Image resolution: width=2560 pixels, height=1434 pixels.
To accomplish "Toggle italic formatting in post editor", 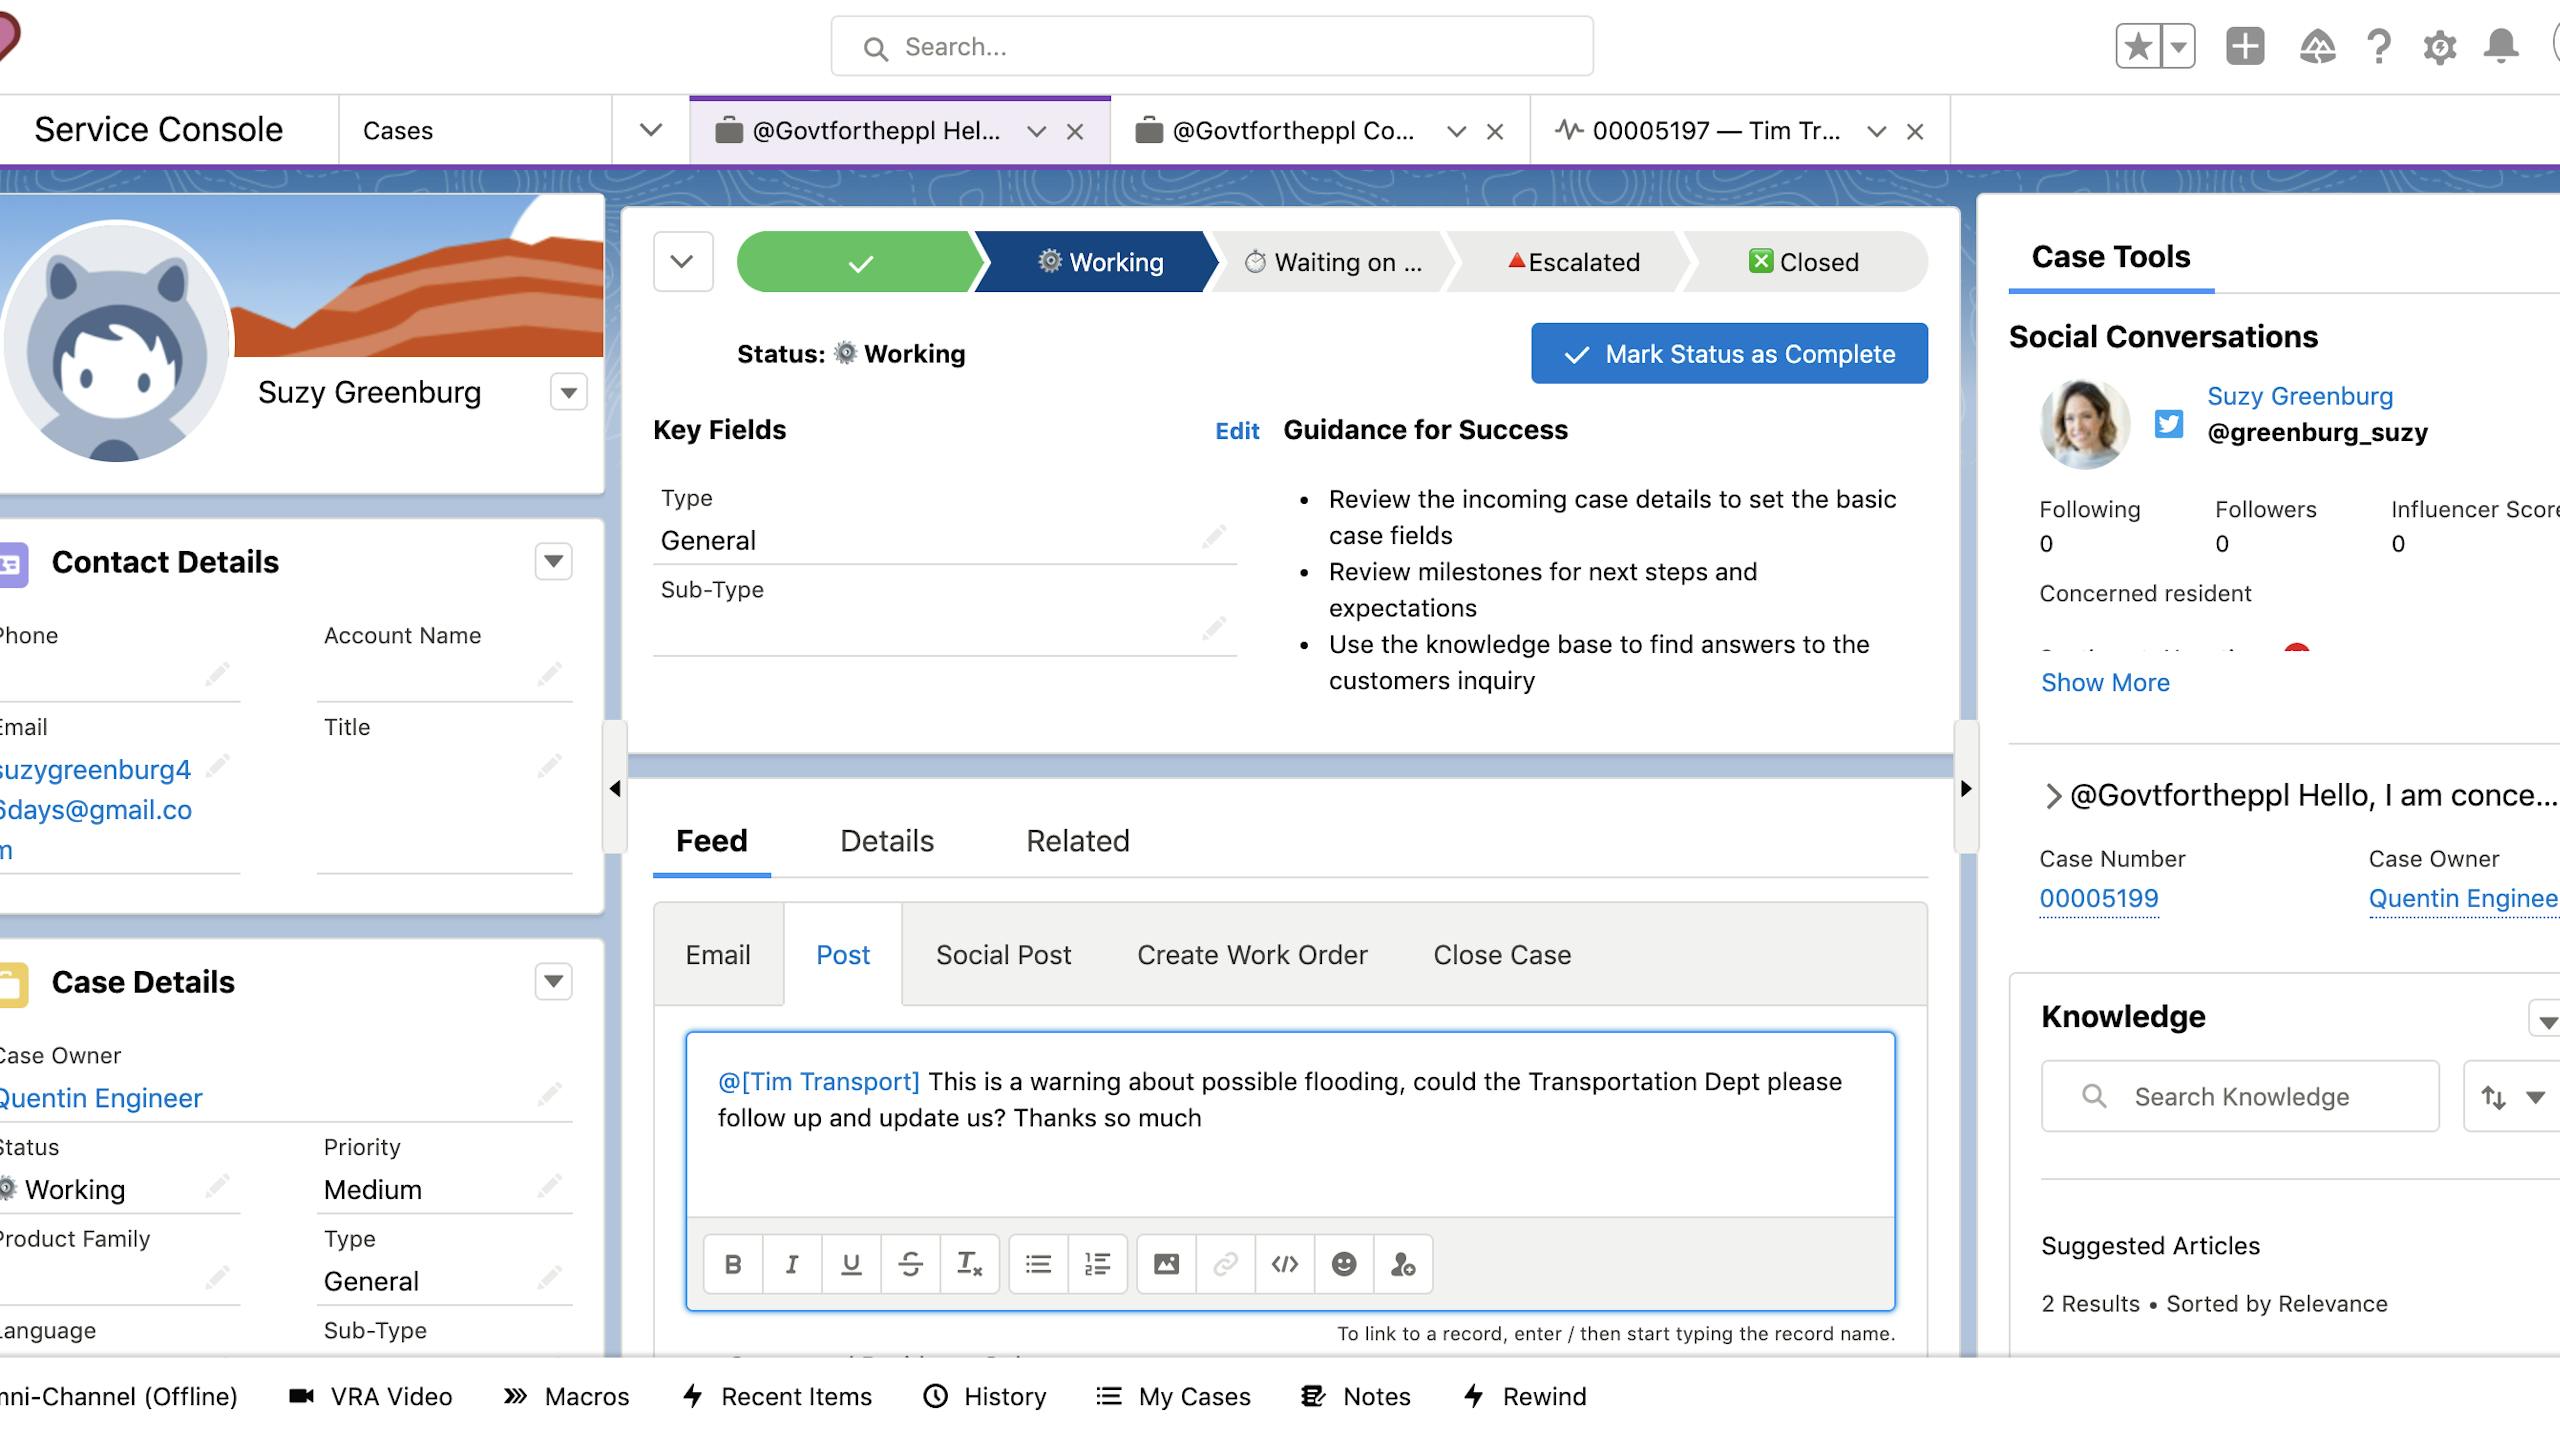I will tap(792, 1264).
